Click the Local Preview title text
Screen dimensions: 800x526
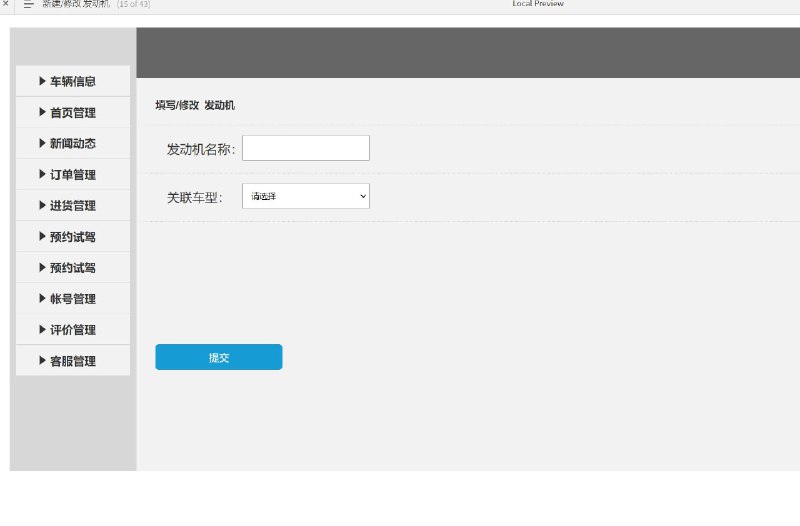538,4
